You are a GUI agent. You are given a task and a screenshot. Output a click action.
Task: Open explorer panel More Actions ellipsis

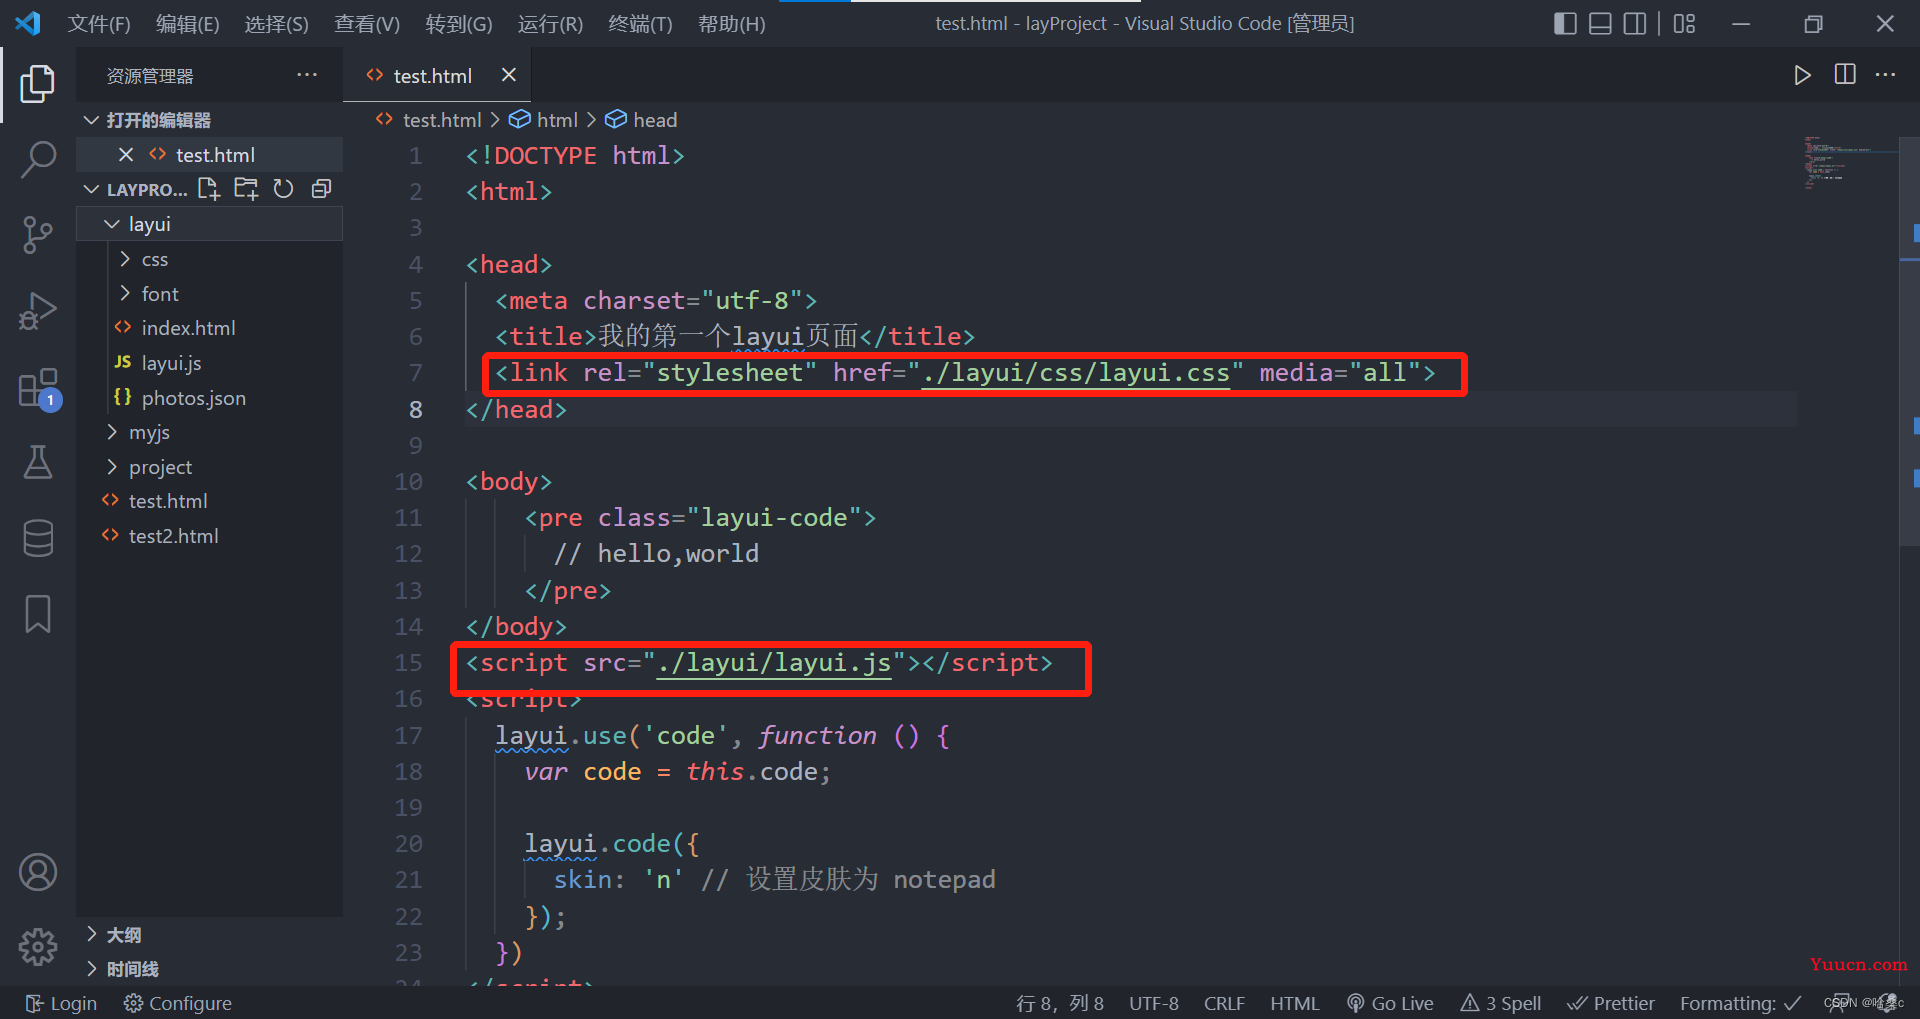(x=307, y=75)
